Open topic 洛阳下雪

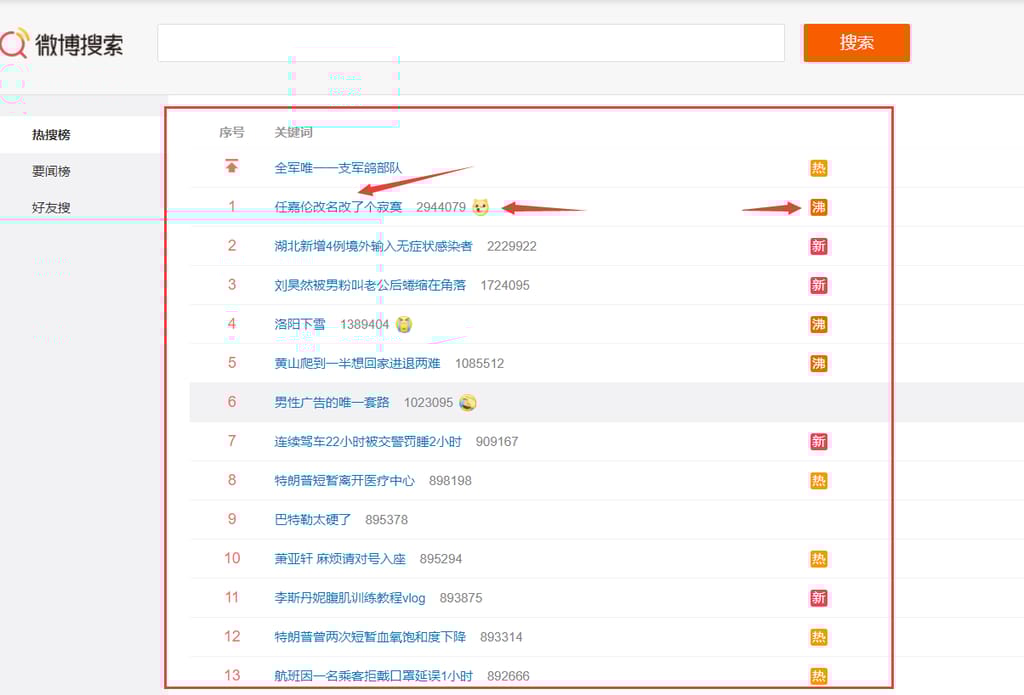click(x=300, y=325)
